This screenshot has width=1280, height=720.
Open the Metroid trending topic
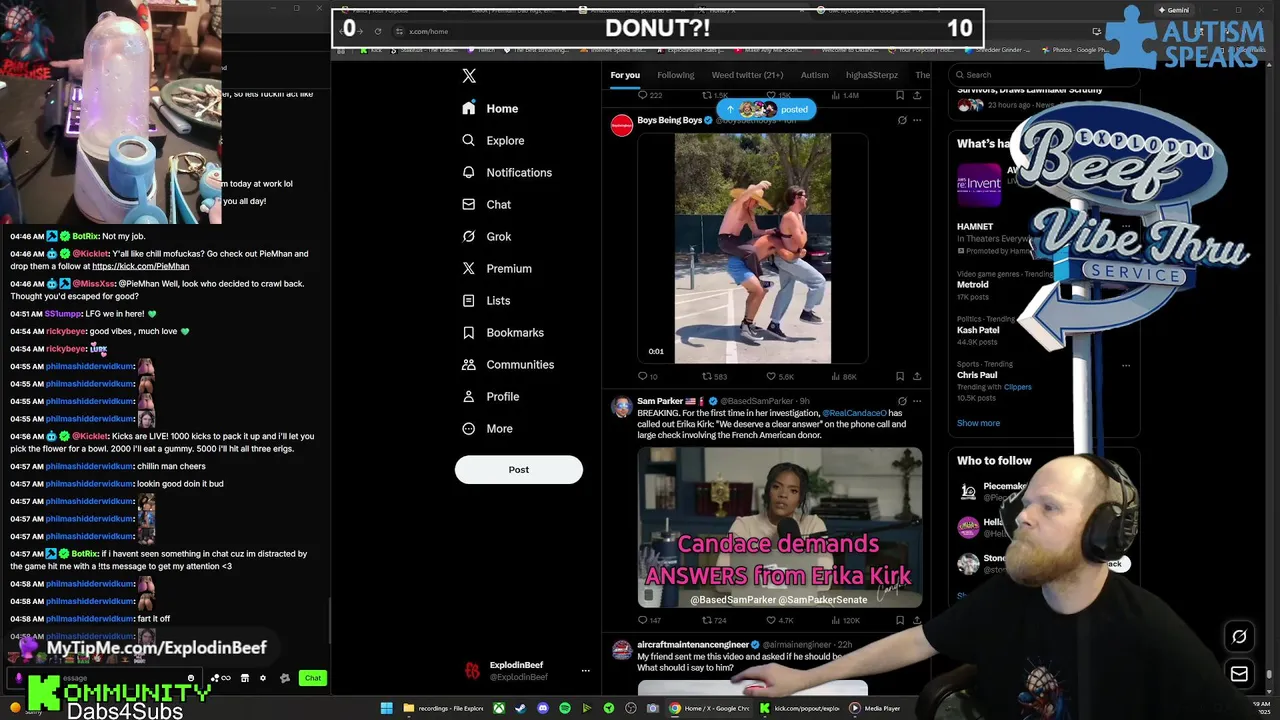click(973, 285)
